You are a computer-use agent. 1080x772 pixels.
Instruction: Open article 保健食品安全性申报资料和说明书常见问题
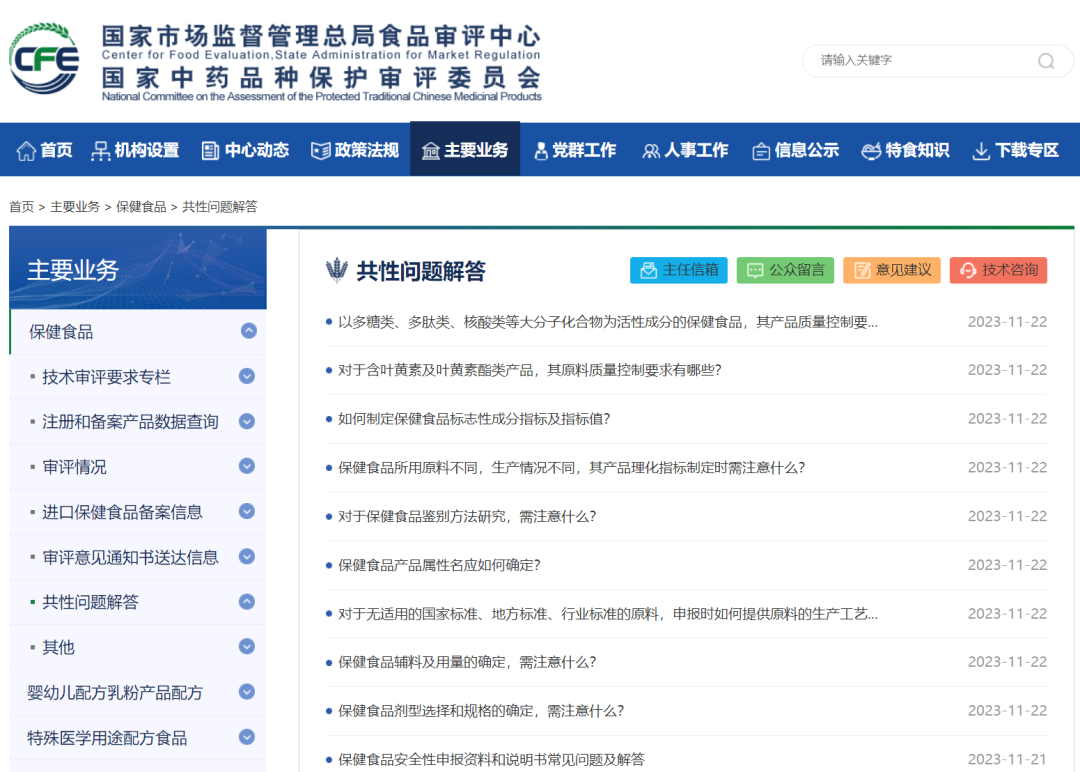pos(491,760)
